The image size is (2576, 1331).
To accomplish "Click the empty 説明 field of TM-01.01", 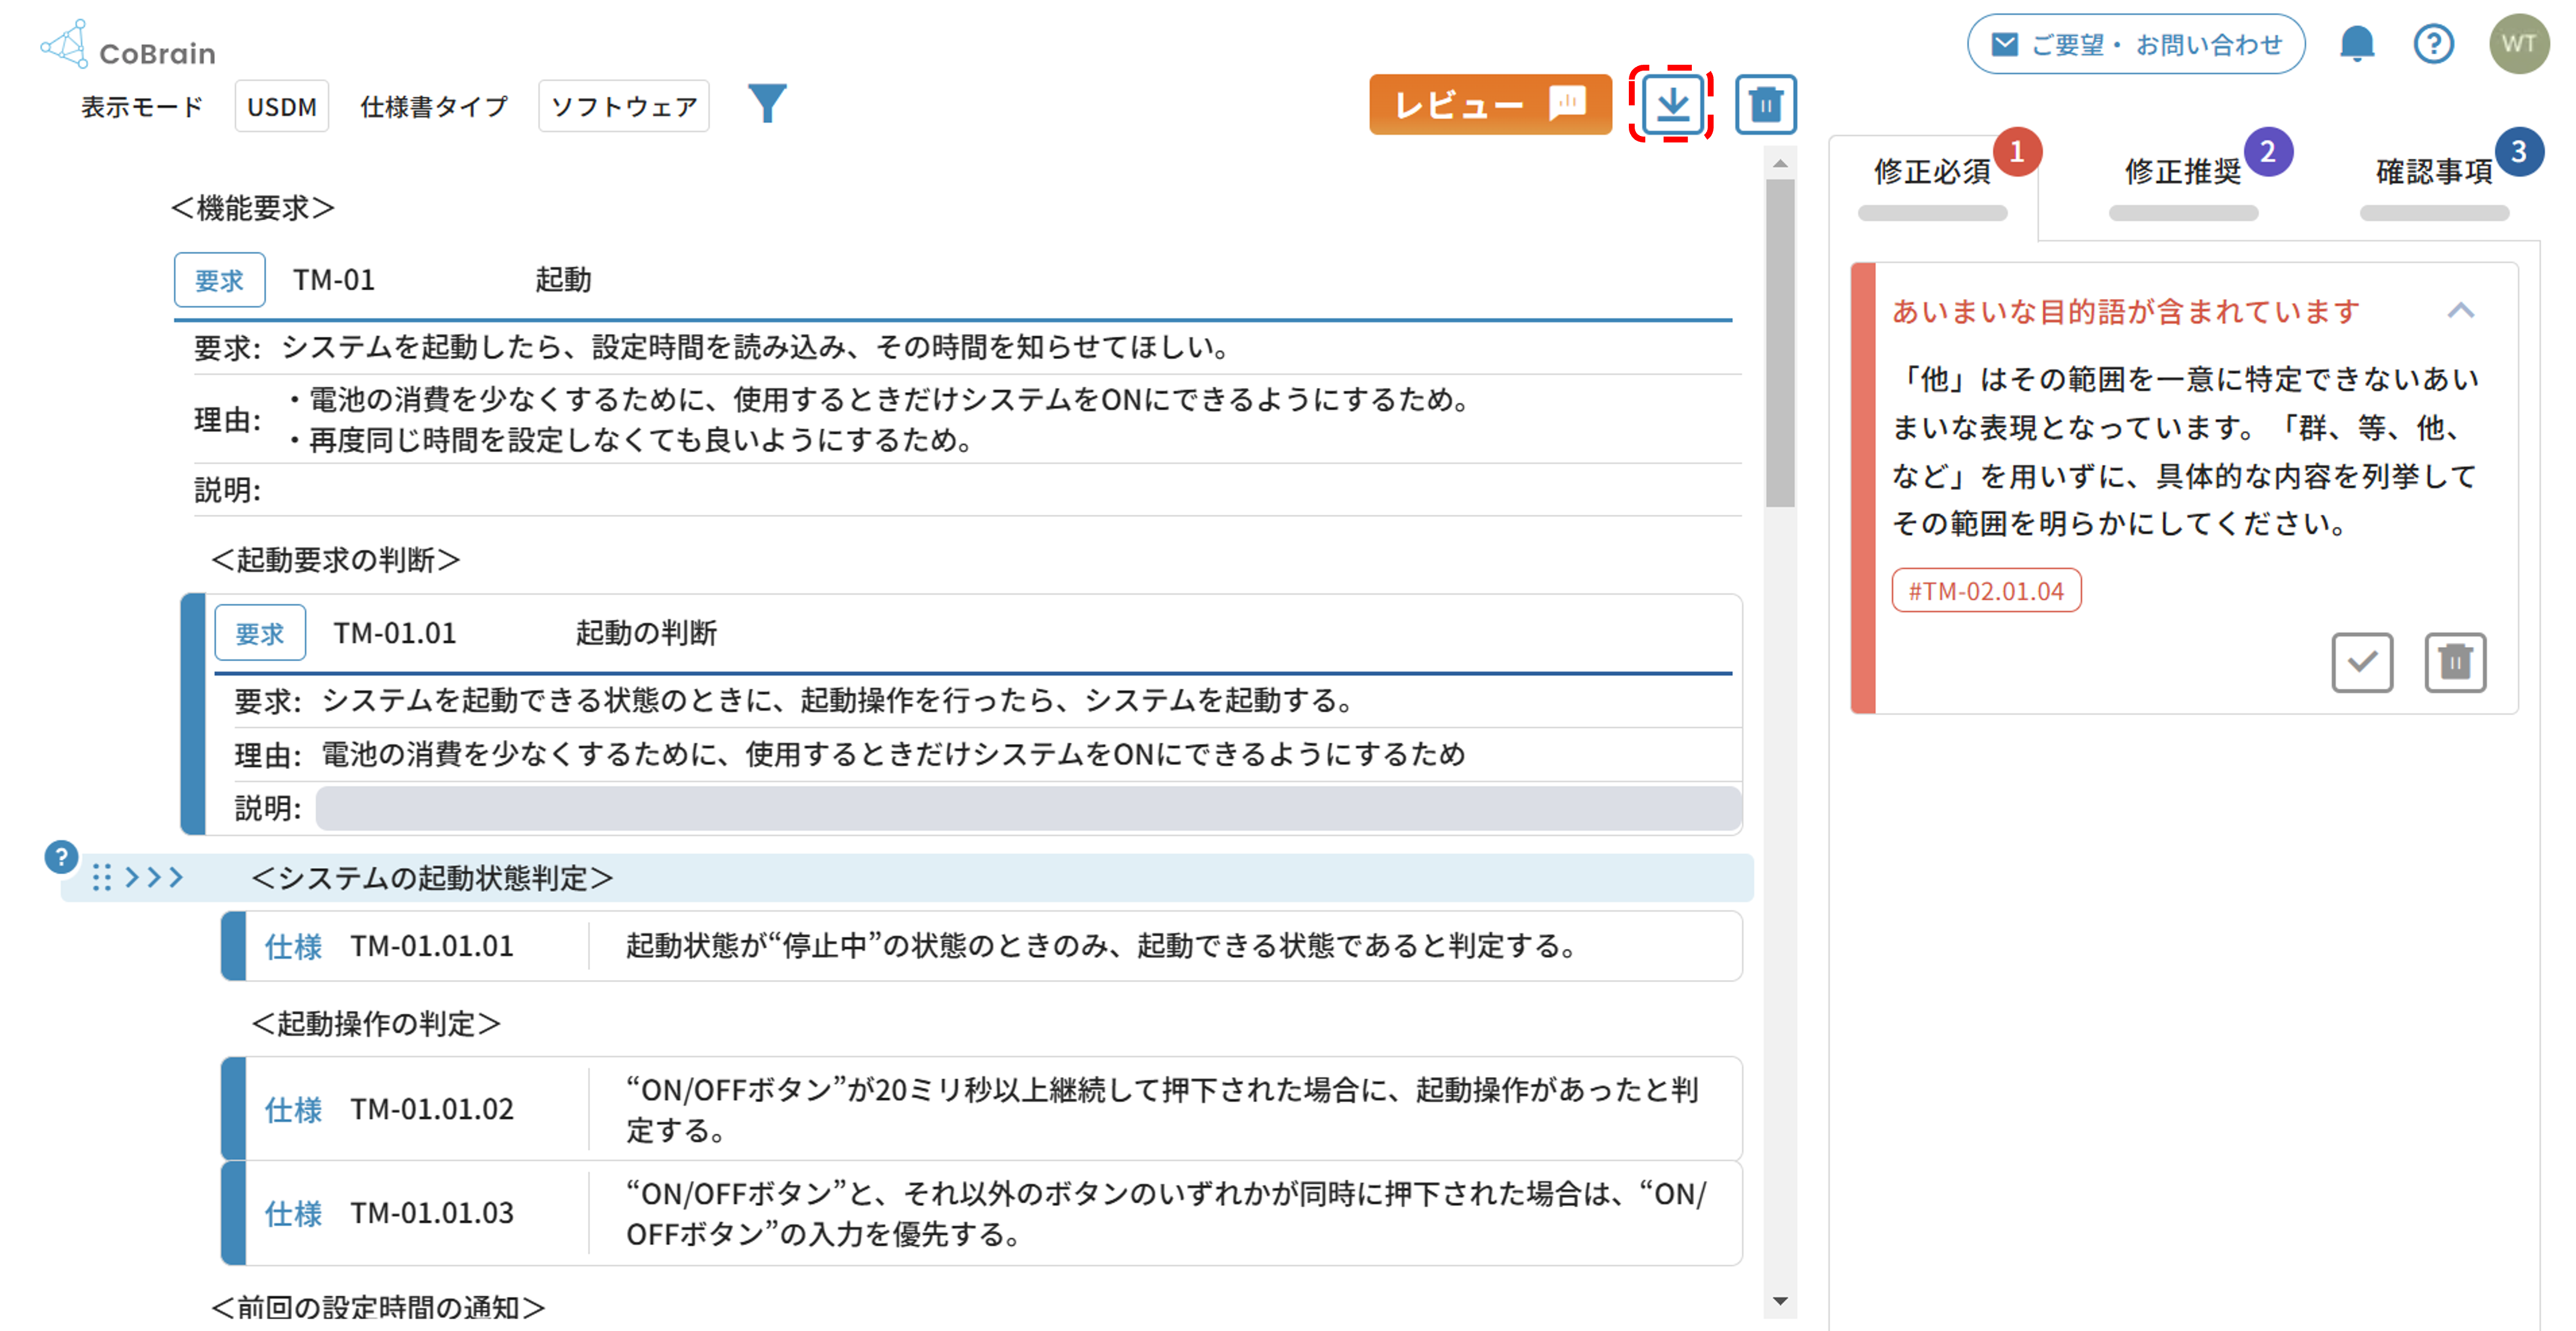I will [x=1029, y=808].
